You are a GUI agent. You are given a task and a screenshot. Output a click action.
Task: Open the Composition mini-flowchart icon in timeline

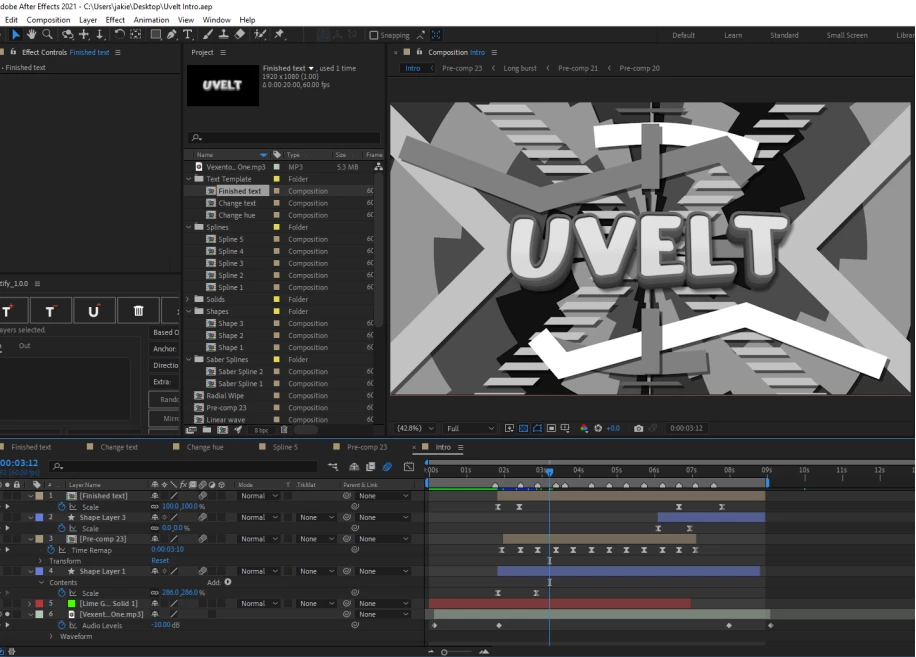point(333,467)
